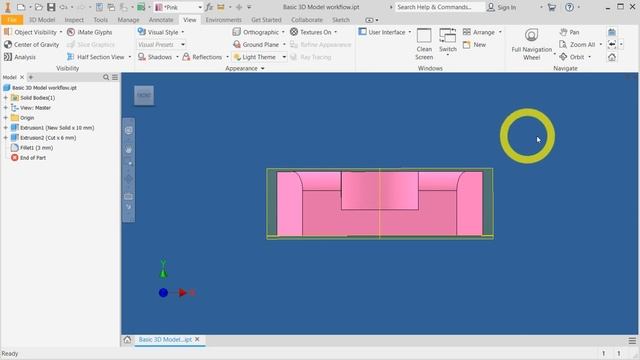Expand the Appearance panel arrow

(262, 69)
